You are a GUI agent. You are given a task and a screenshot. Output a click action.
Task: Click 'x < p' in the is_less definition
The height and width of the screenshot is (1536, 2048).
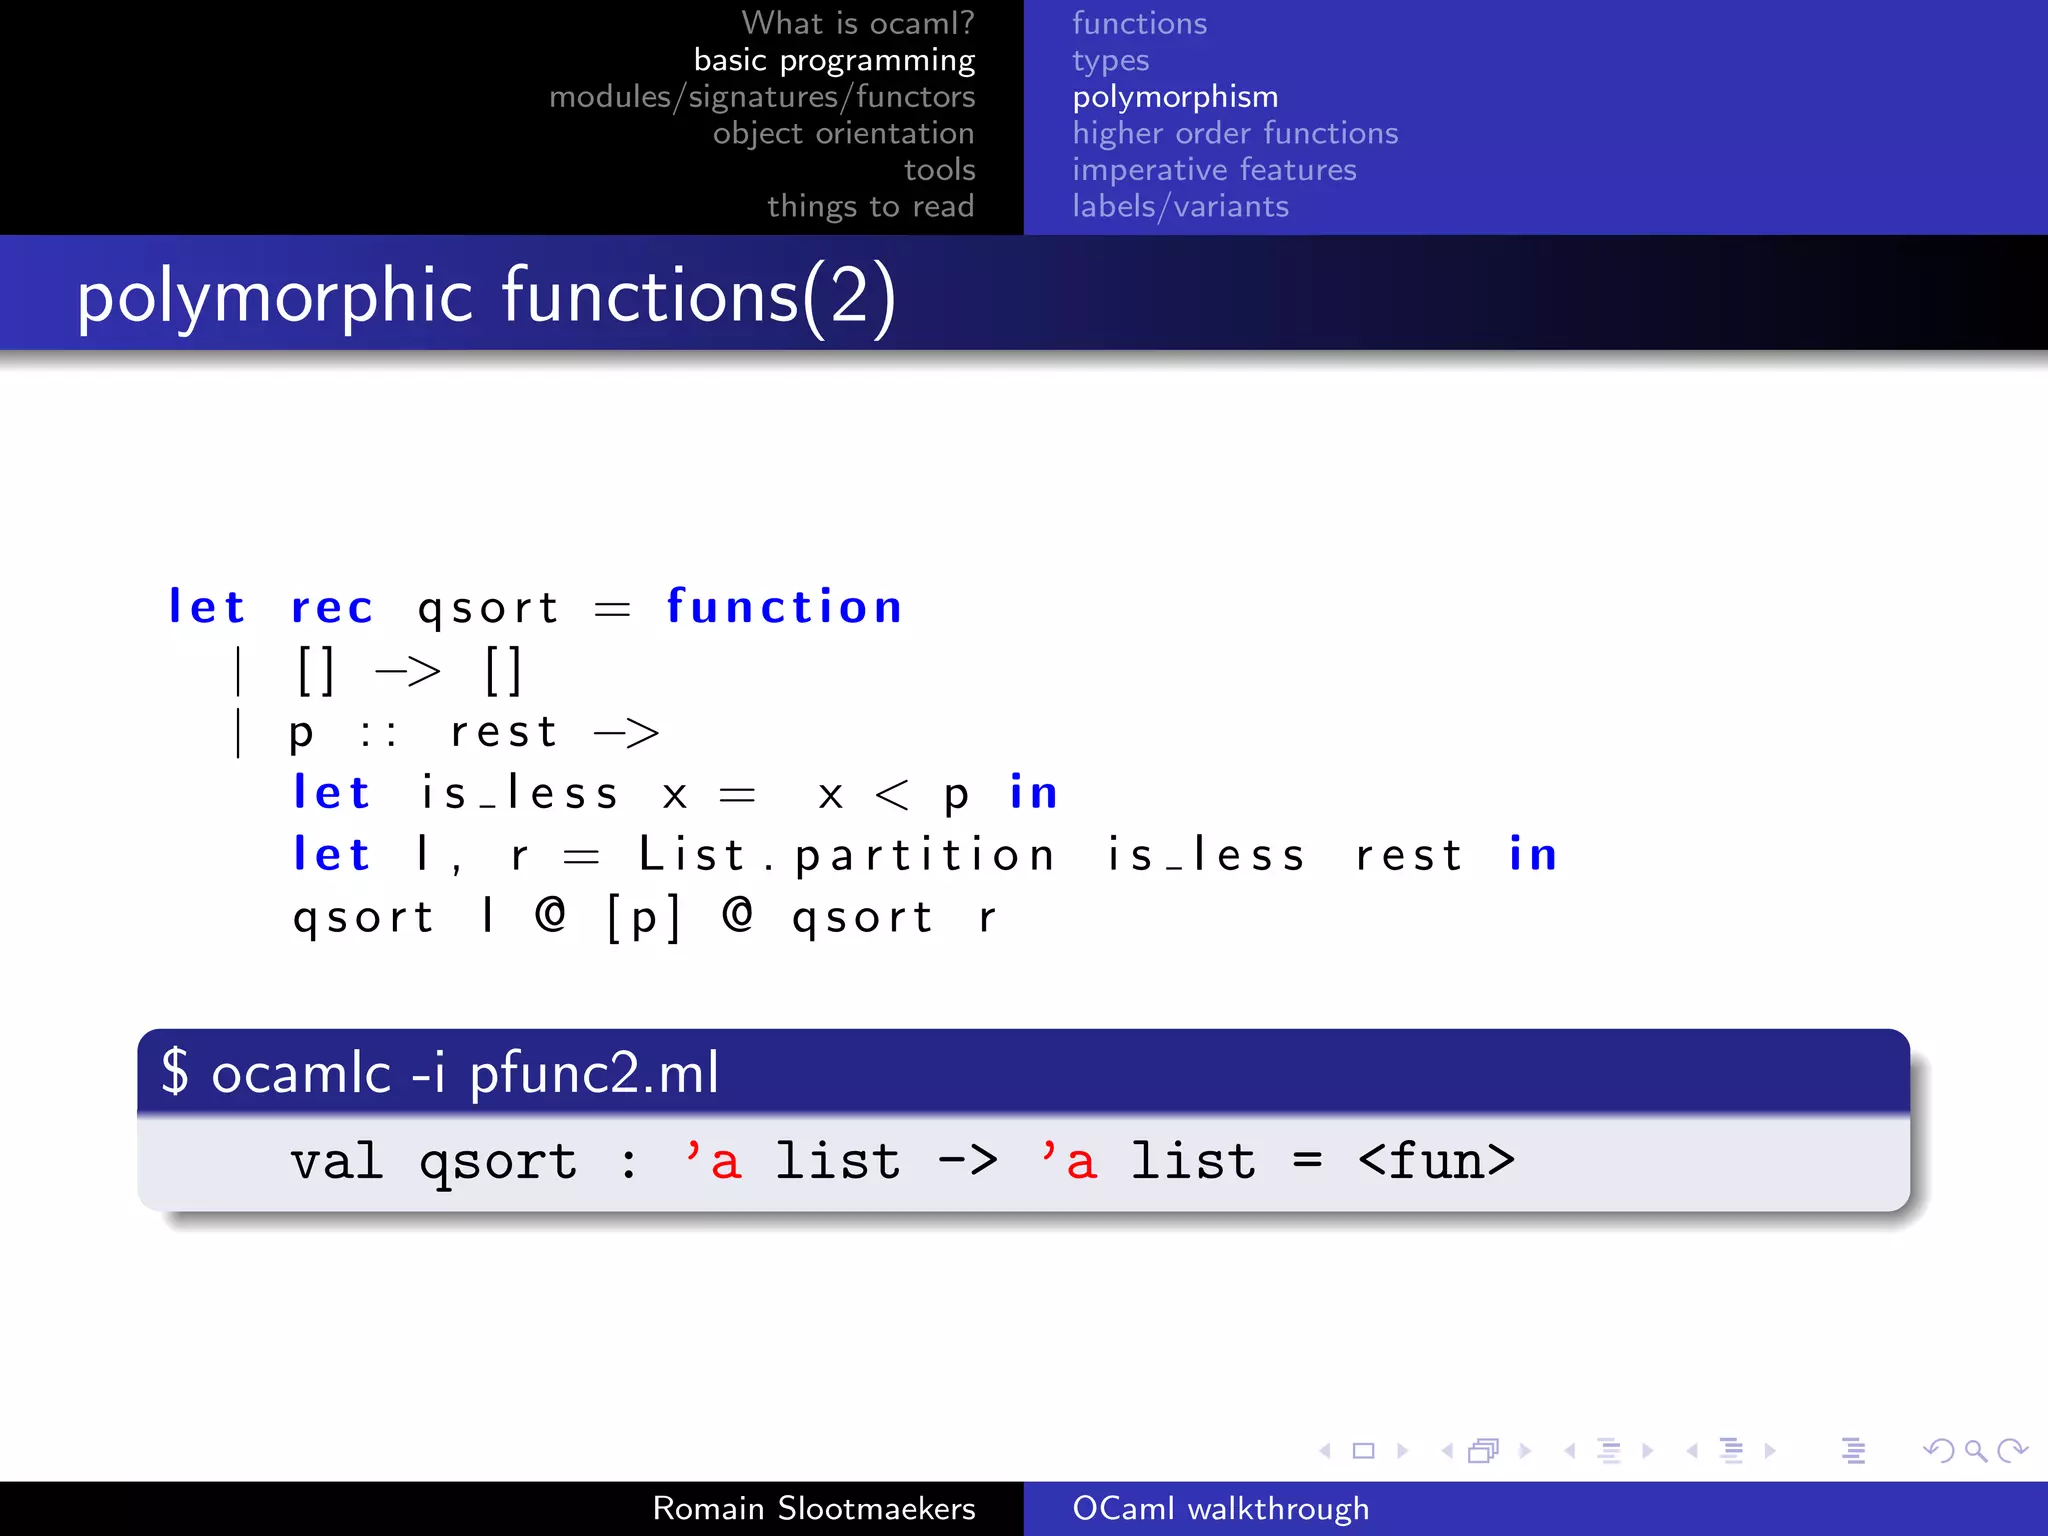click(894, 795)
